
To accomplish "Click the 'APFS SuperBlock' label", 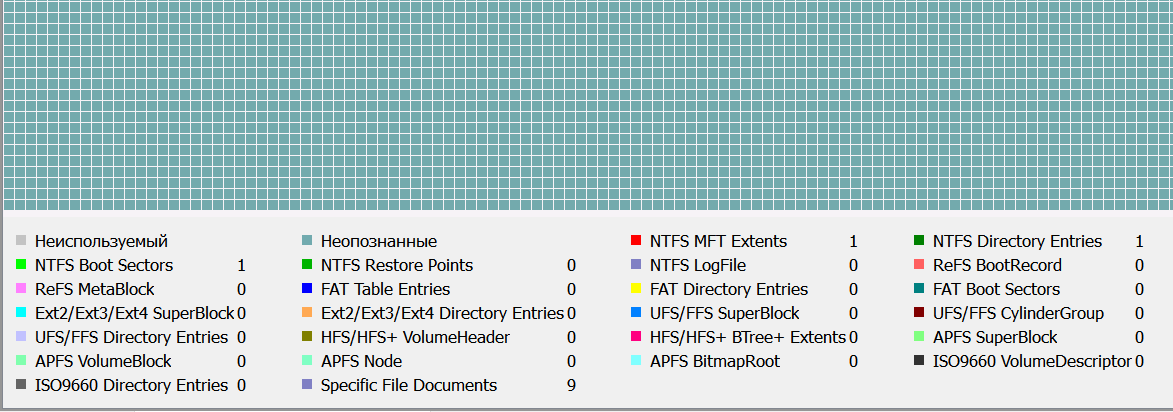I will (x=995, y=337).
